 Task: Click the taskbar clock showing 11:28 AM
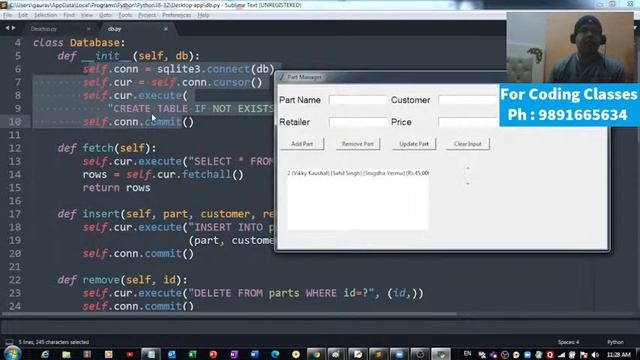(619, 355)
